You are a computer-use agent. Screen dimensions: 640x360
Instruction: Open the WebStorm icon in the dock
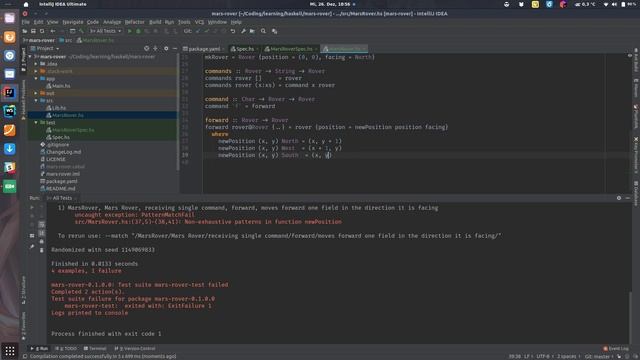9,111
